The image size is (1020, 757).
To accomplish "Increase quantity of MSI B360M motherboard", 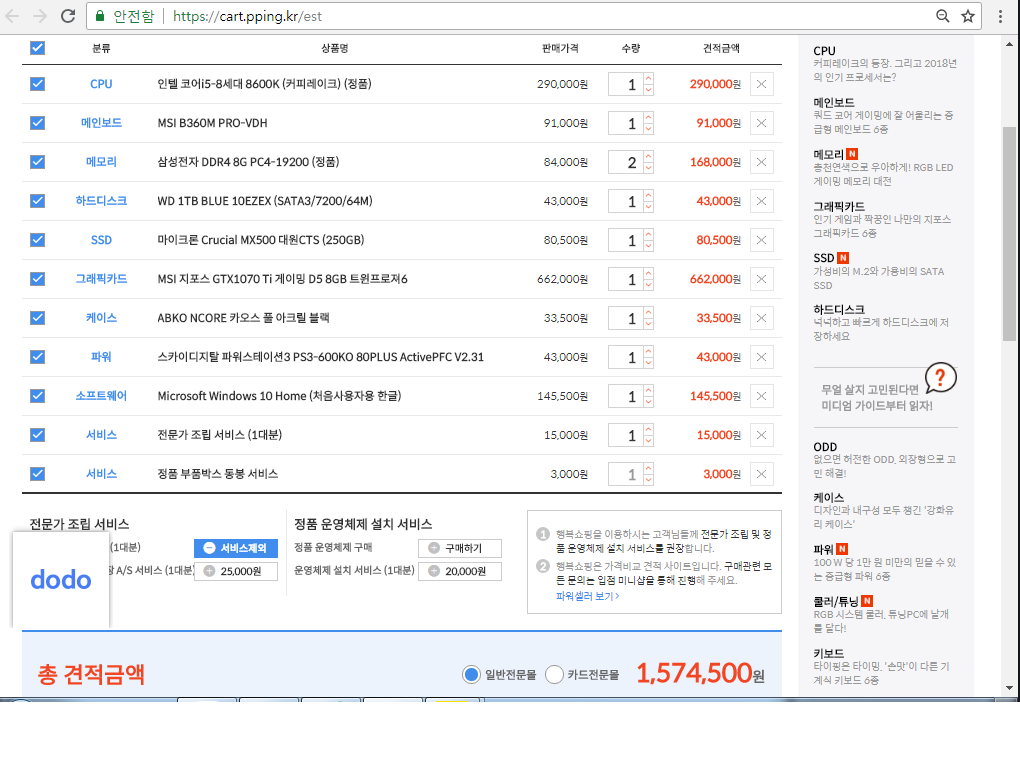I will point(649,118).
